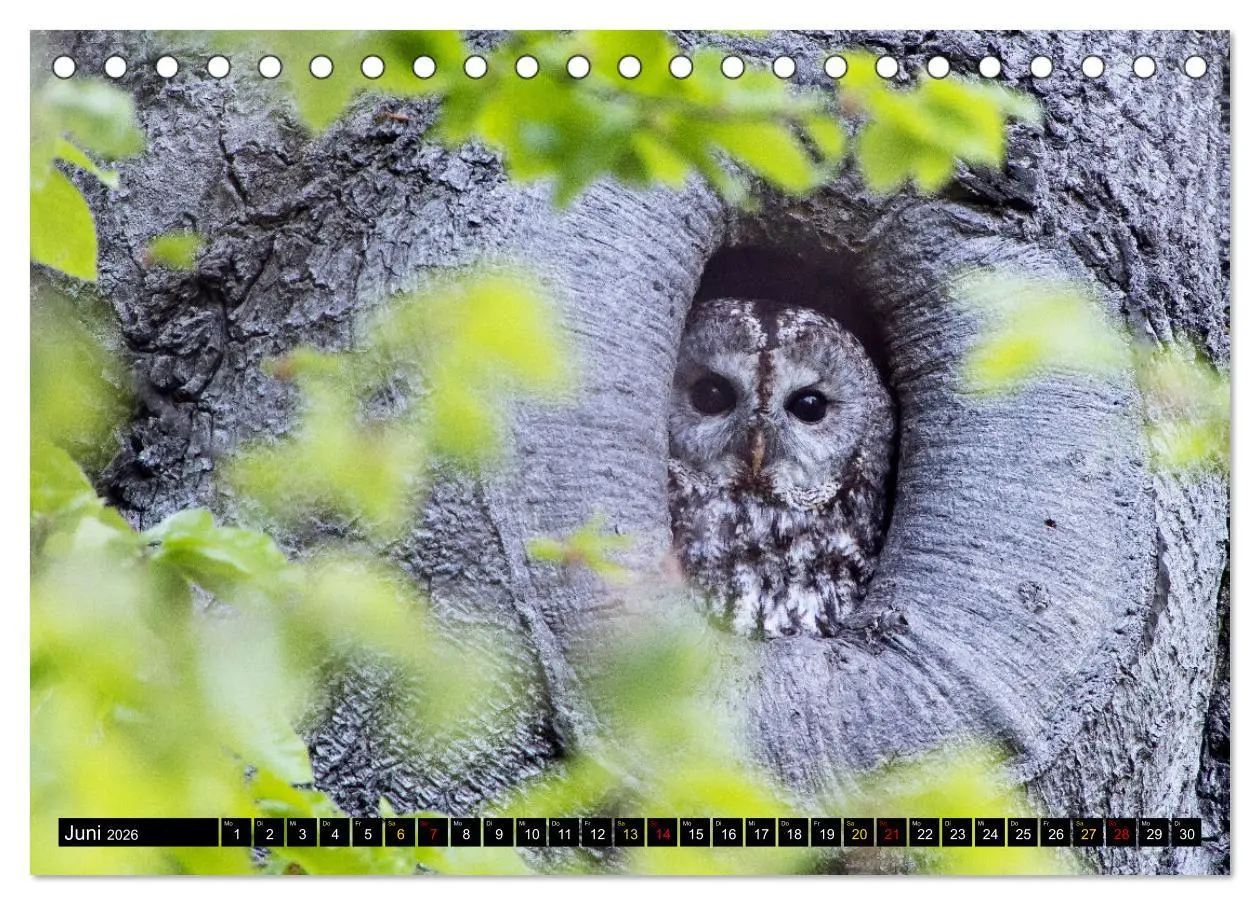Click the red Sunday 7 date cell
Image resolution: width=1260 pixels, height=905 pixels.
(x=433, y=833)
